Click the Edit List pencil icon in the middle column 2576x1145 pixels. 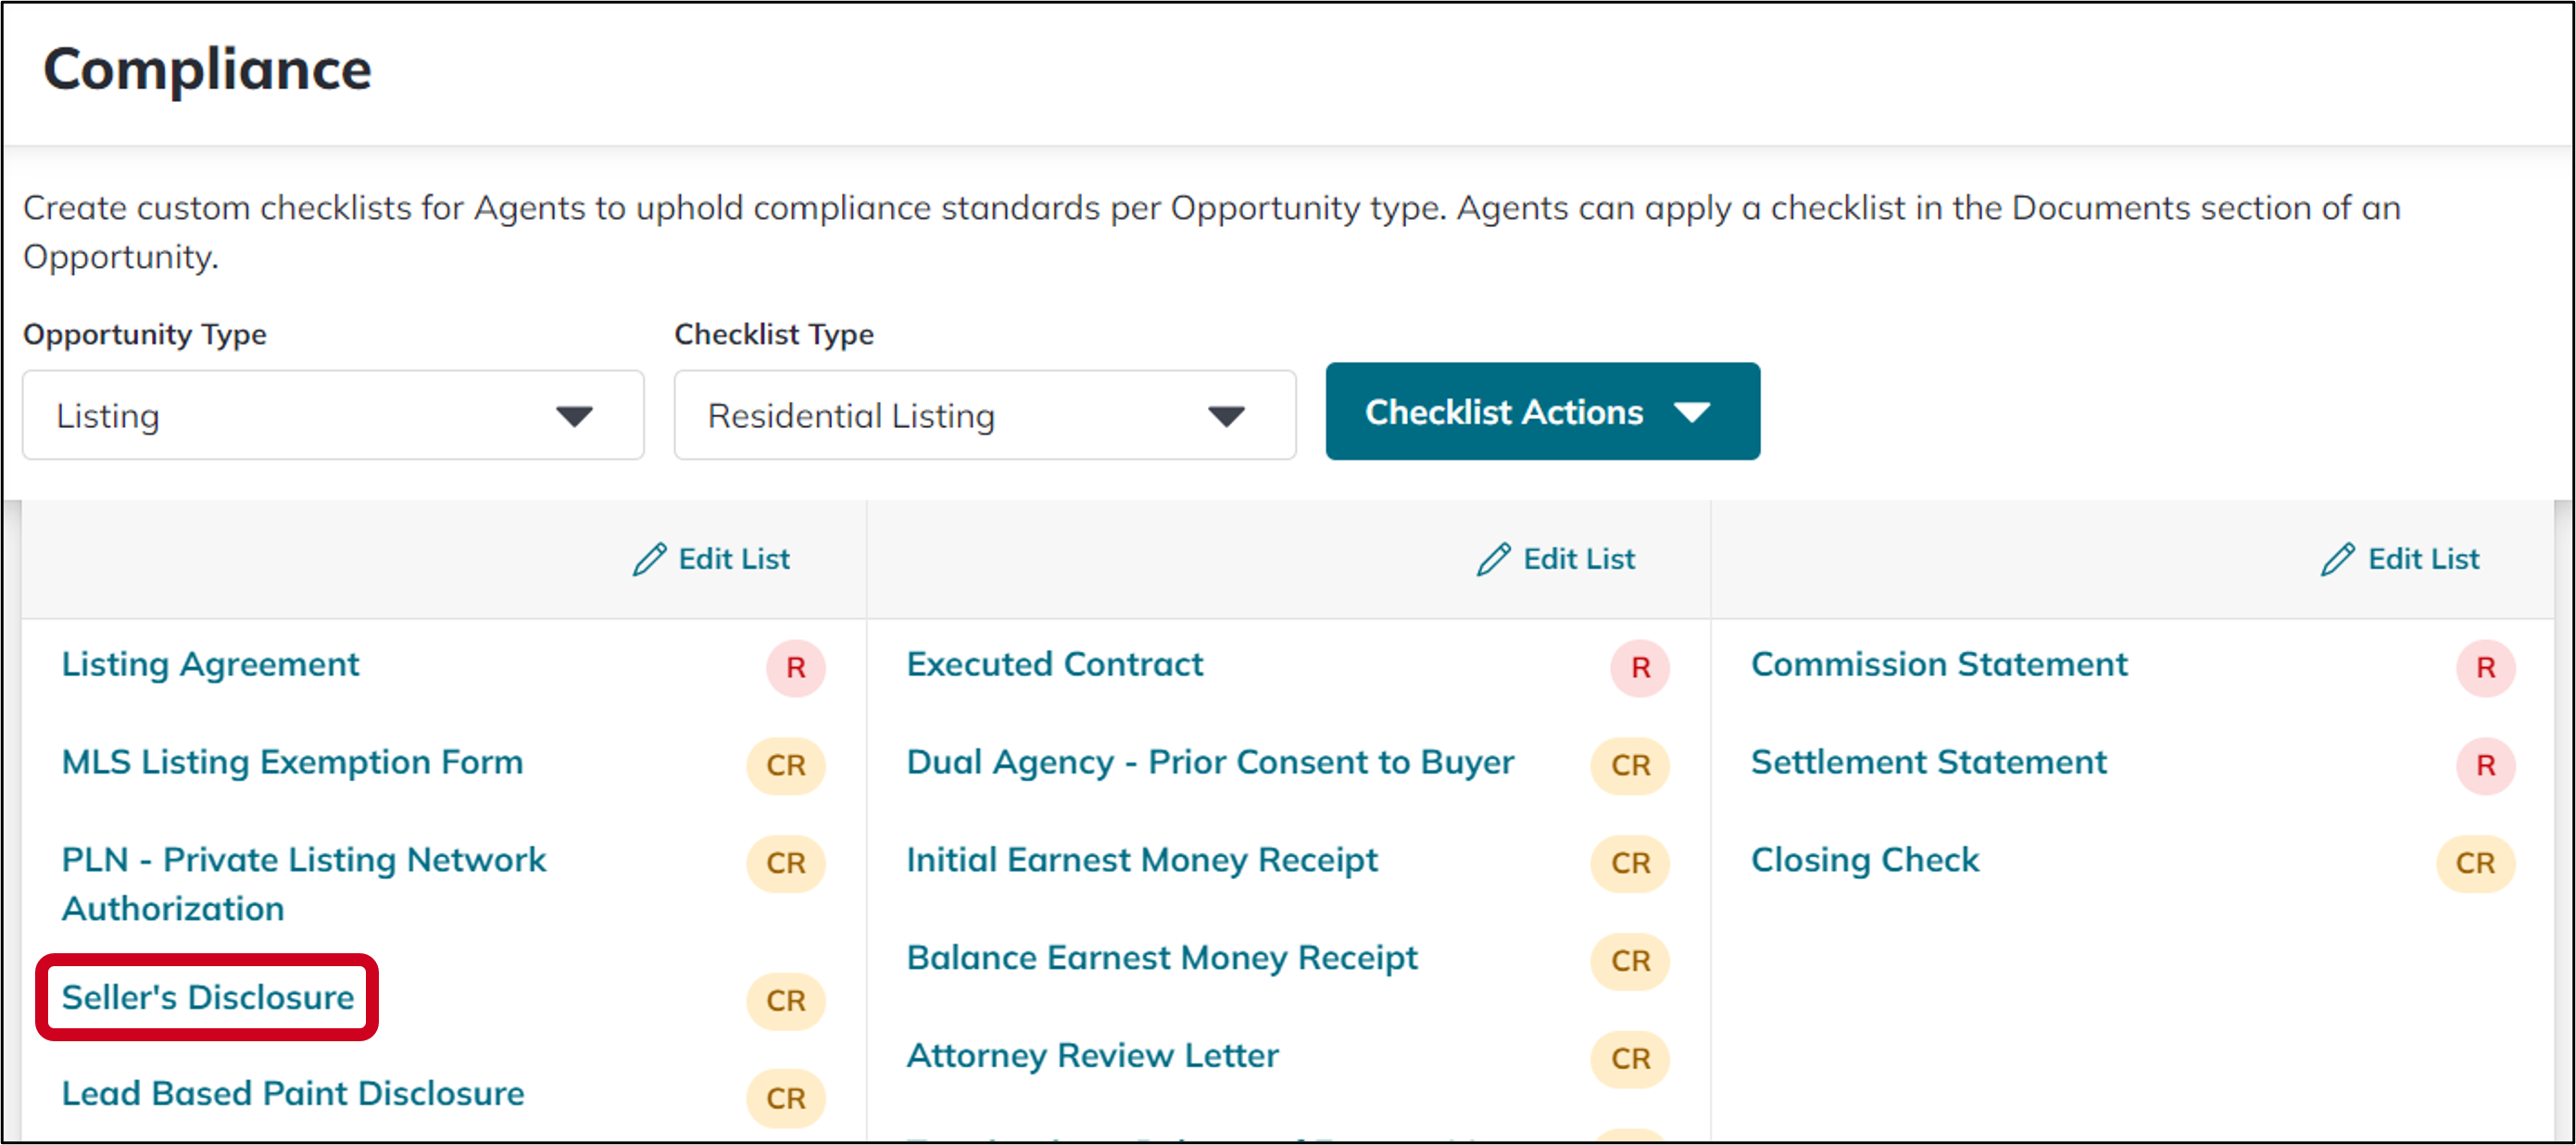click(x=1492, y=559)
